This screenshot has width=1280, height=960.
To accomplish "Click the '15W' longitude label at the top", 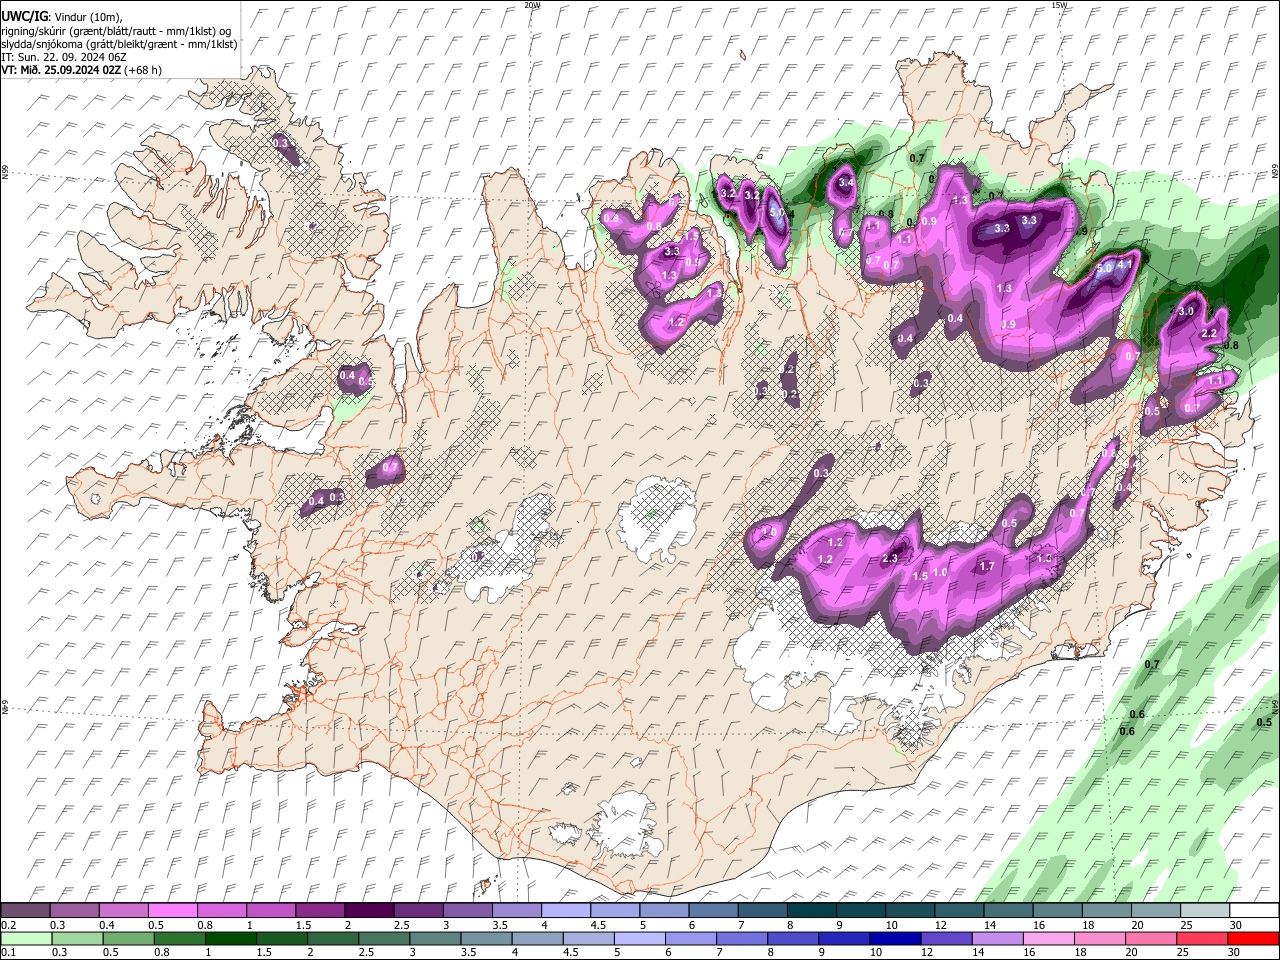I will pyautogui.click(x=1059, y=5).
